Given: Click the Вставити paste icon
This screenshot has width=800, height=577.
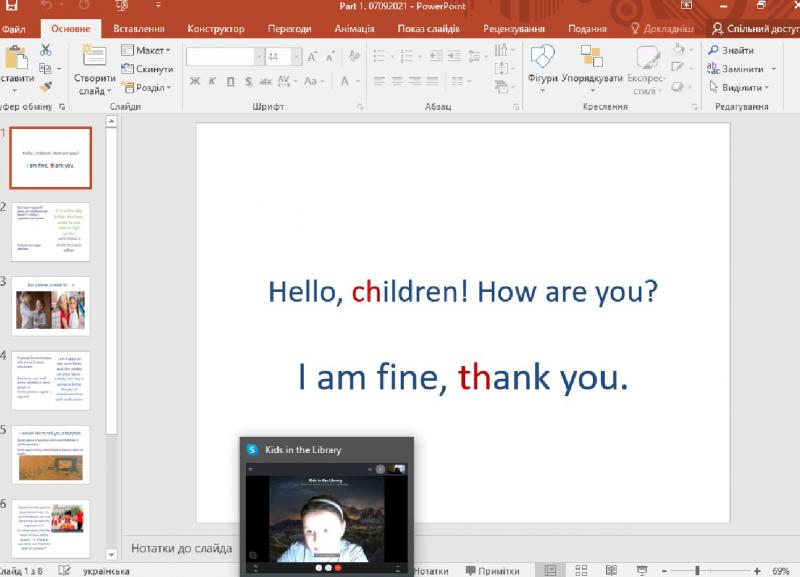Looking at the screenshot, I should click(x=16, y=57).
